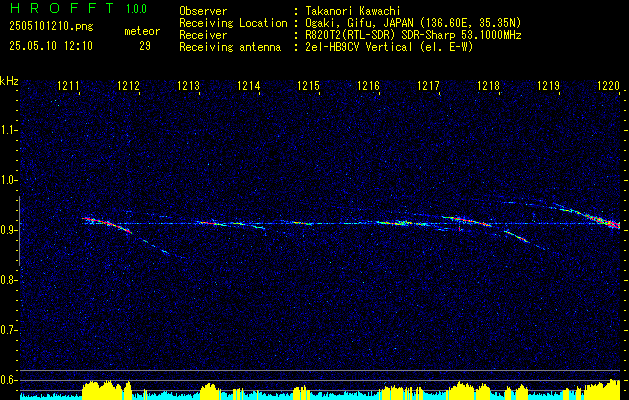
Task: Select the version number 1.0.0
Action: click(x=136, y=9)
